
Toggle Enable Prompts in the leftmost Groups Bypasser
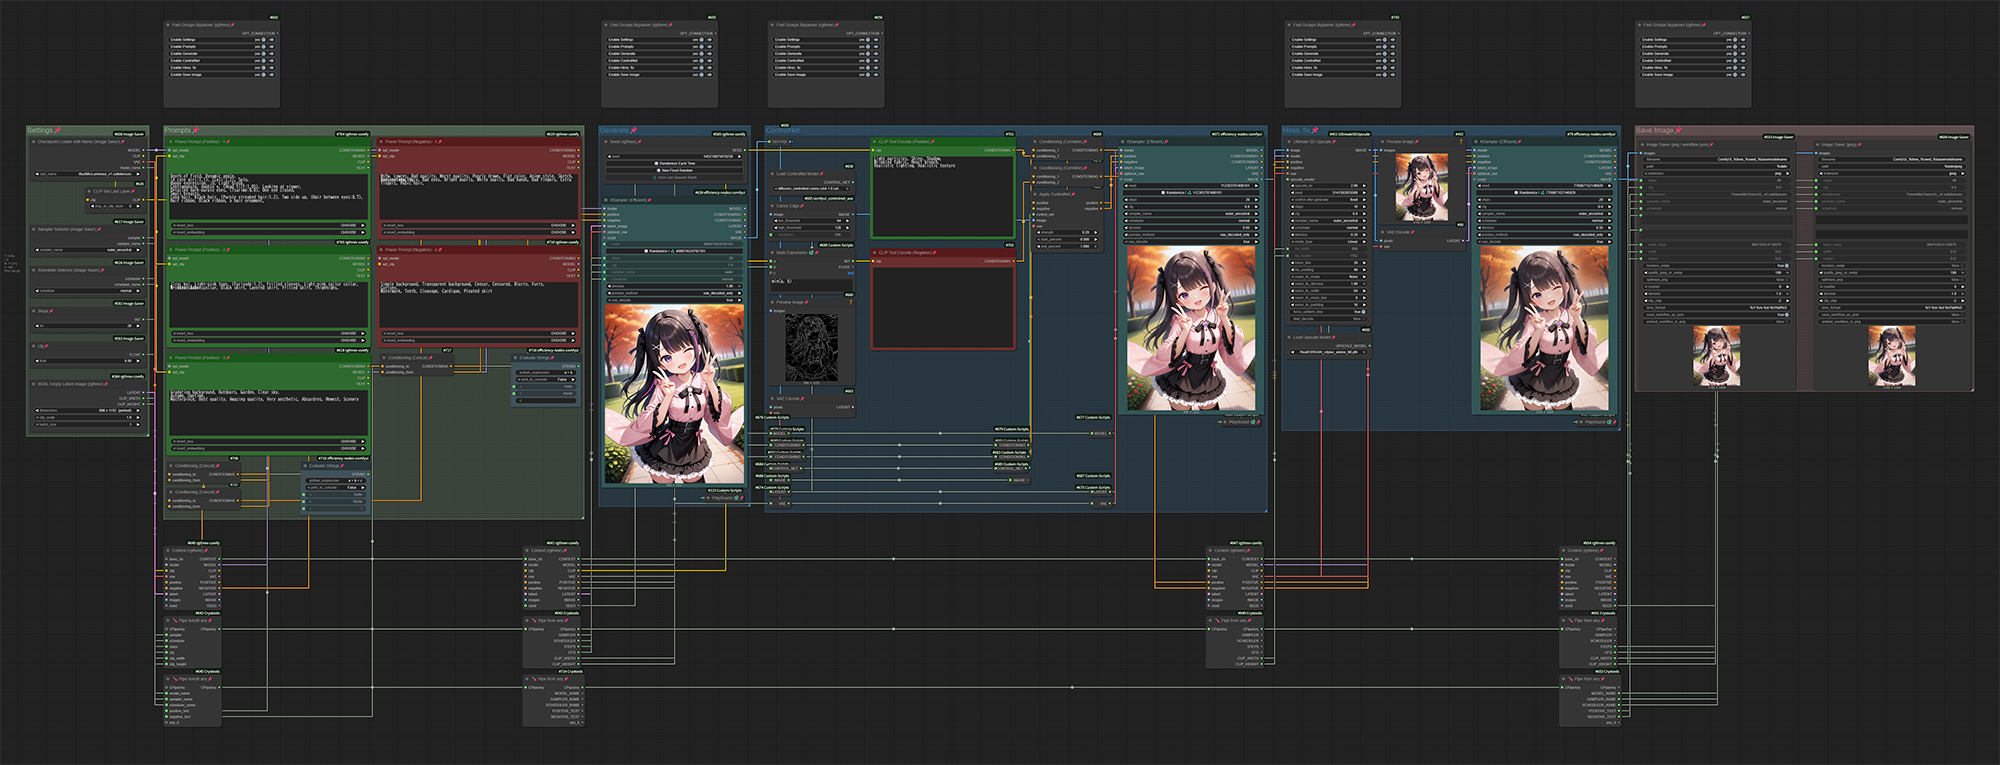tap(263, 47)
